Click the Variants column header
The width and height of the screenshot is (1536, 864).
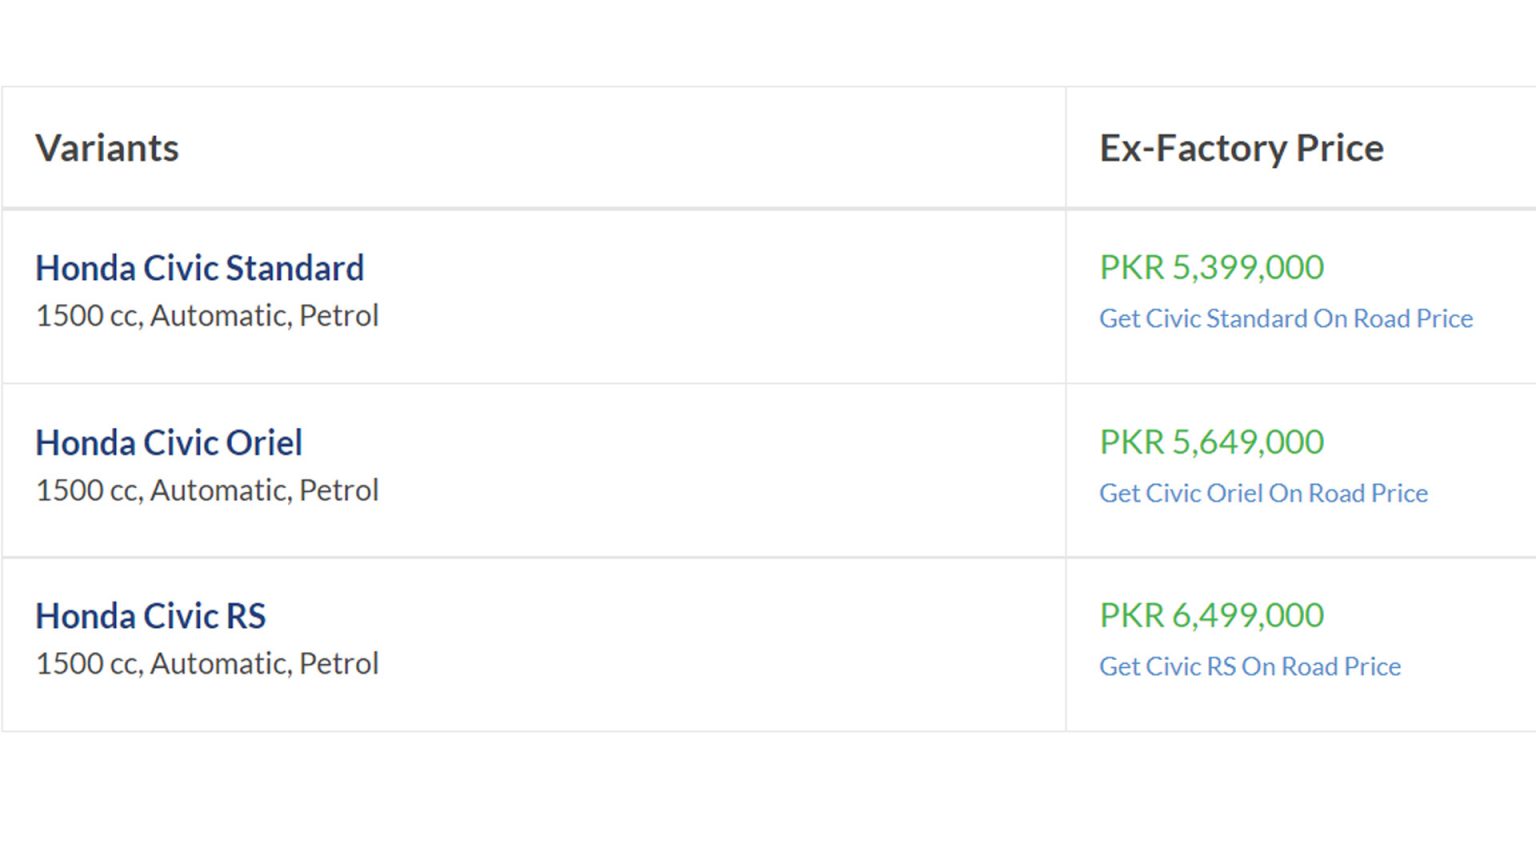pos(107,148)
